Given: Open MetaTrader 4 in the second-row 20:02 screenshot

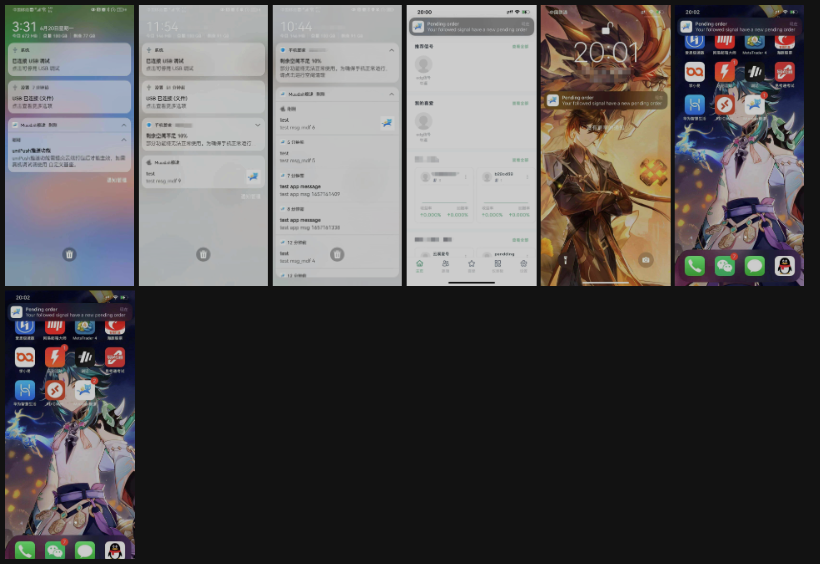Looking at the screenshot, I should pyautogui.click(x=85, y=328).
